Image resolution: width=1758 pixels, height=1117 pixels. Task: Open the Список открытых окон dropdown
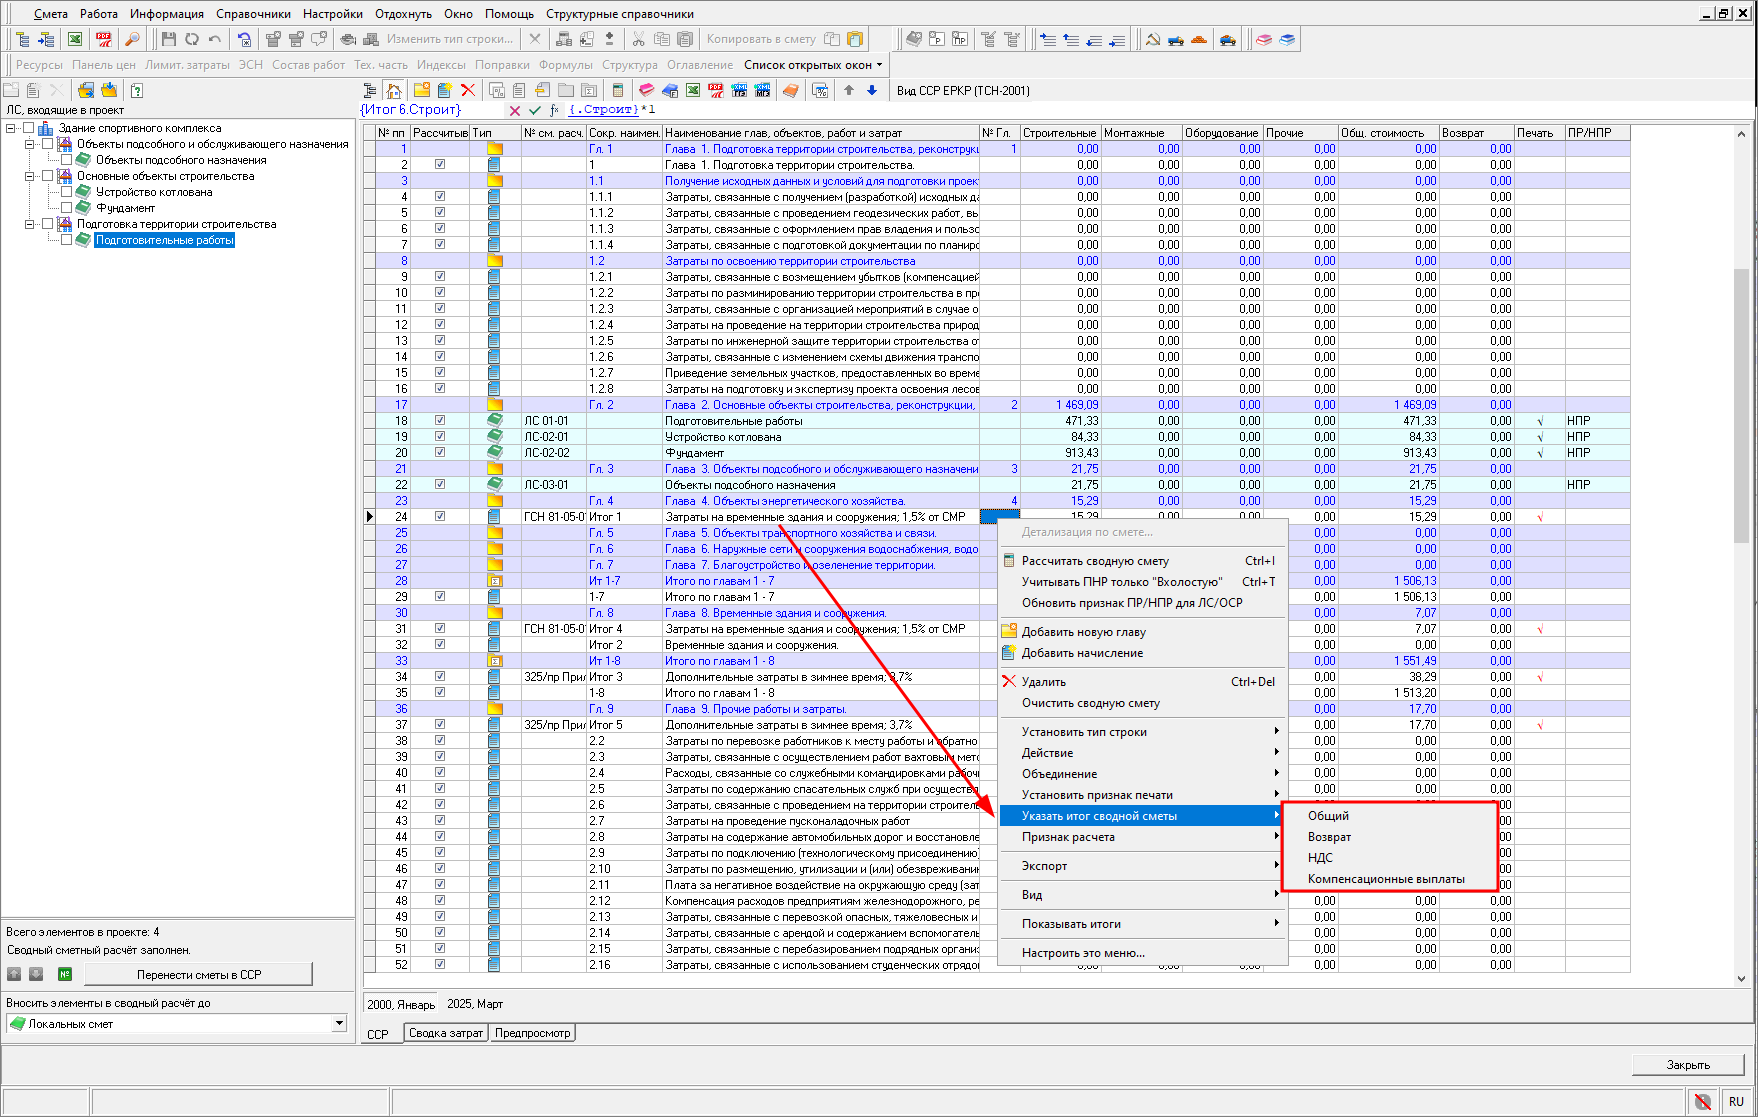[813, 65]
